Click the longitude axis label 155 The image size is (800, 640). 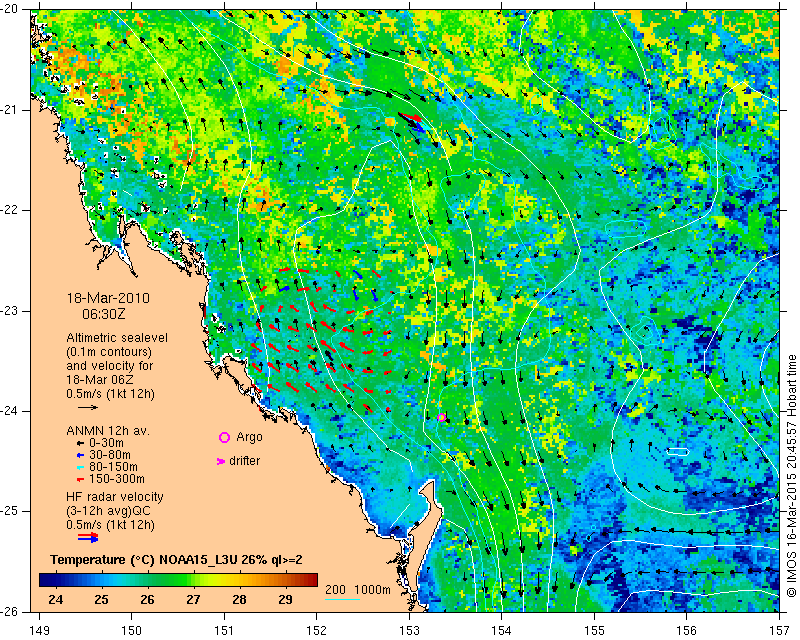[x=594, y=631]
